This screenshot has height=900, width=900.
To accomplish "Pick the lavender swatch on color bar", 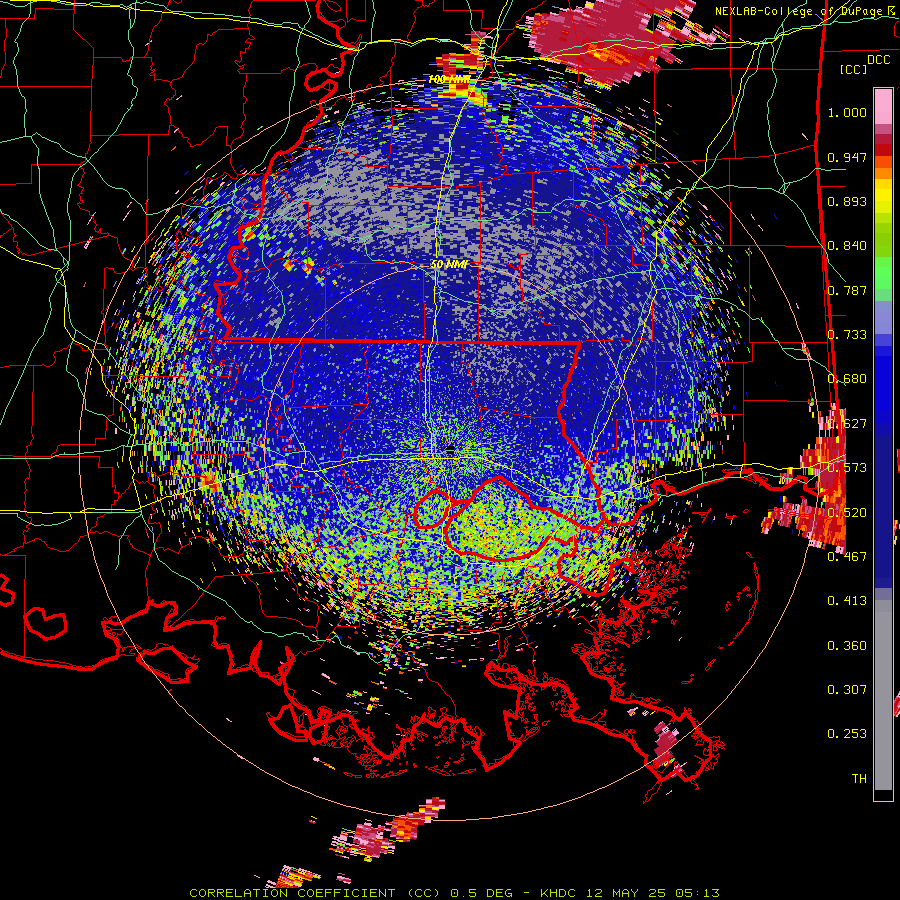I will [x=883, y=317].
